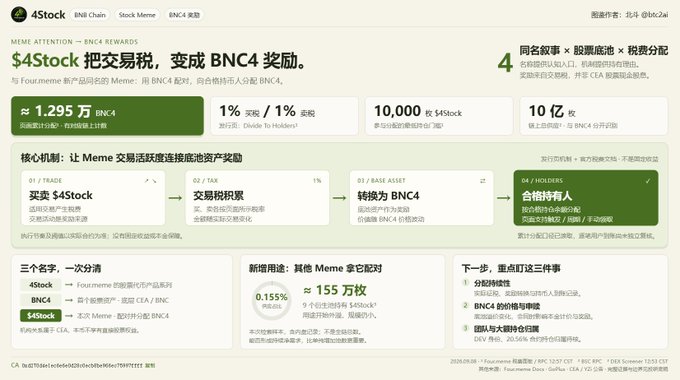This screenshot has height=380, width=680.
Task: Select the 合格持有人 step title
Action: (547, 196)
